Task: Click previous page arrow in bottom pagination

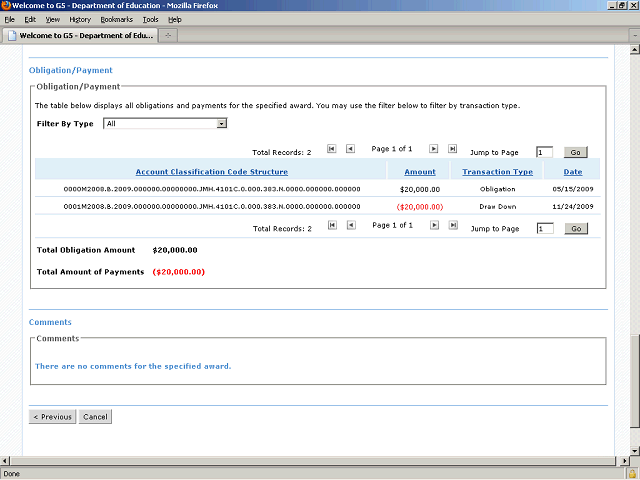Action: 350,226
